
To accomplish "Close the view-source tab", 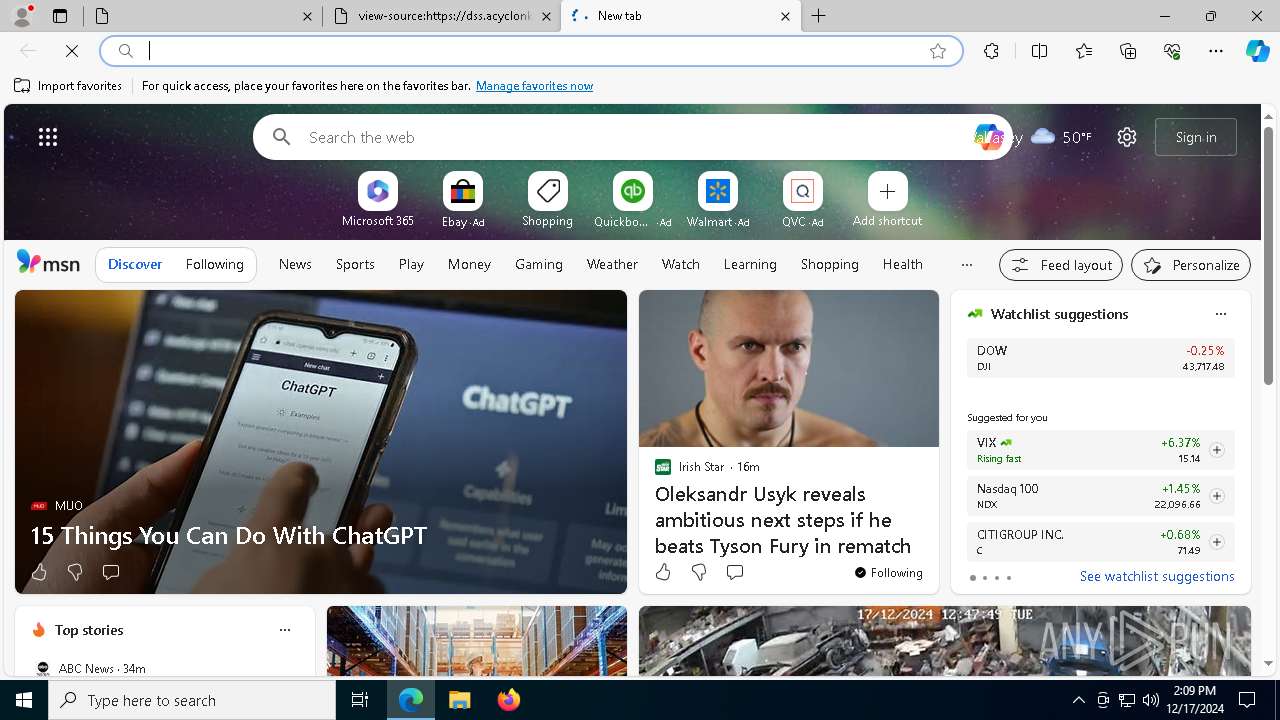I will pyautogui.click(x=547, y=16).
